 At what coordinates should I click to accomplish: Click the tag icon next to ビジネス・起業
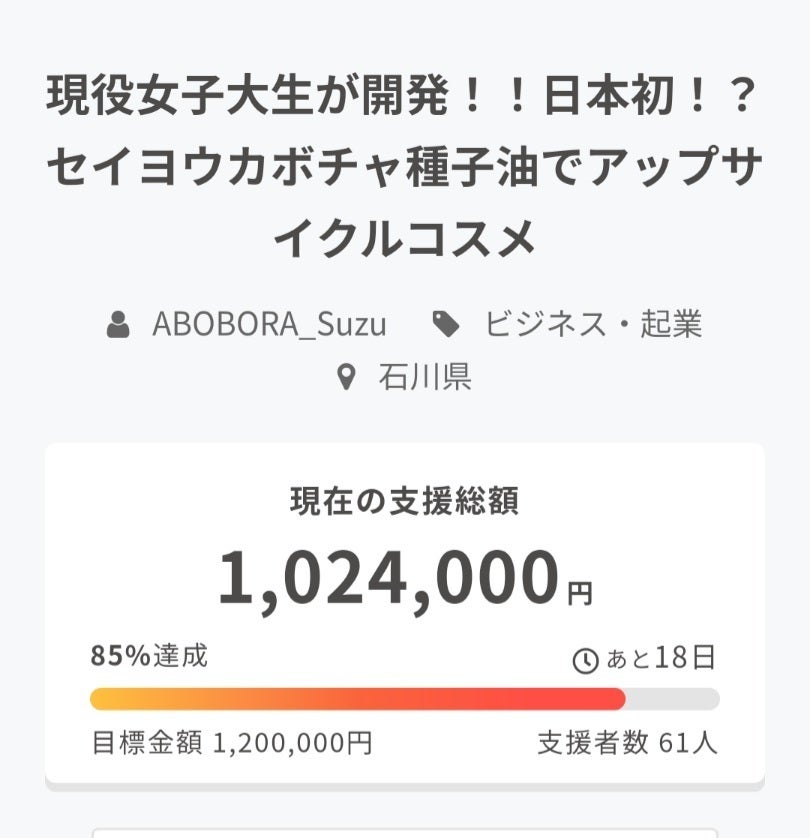tap(445, 324)
